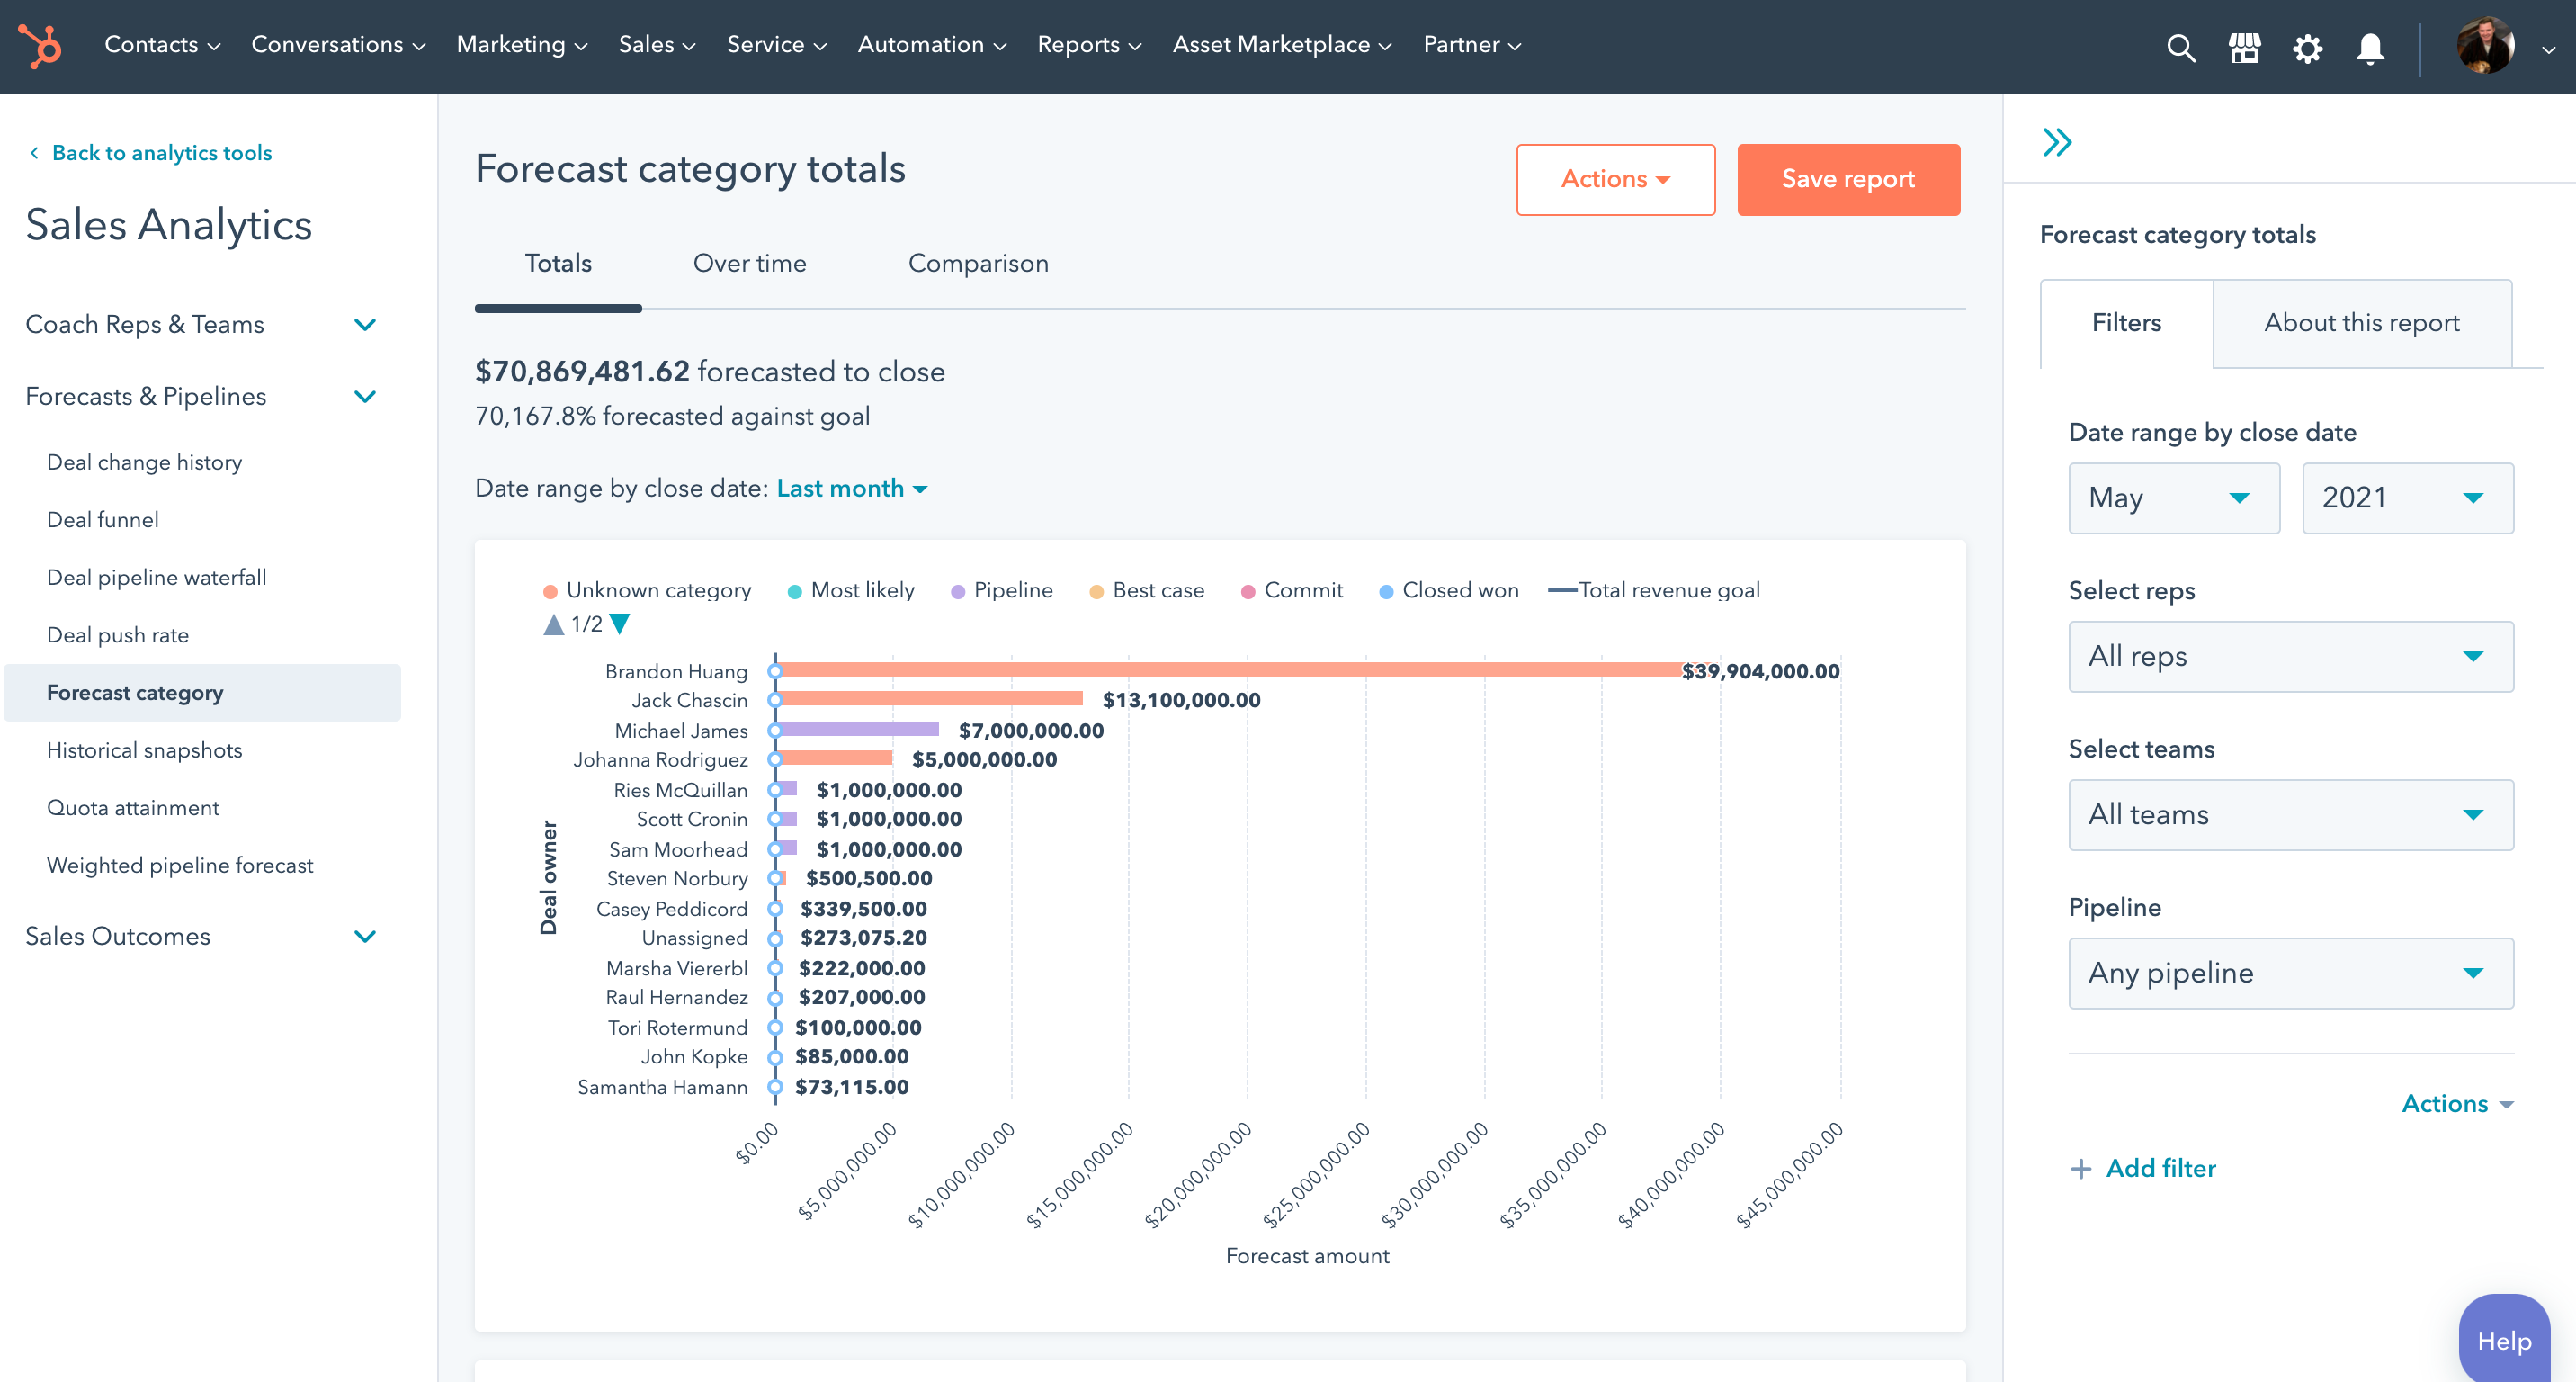Collapse the right panel with double-arrow icon

(2059, 142)
